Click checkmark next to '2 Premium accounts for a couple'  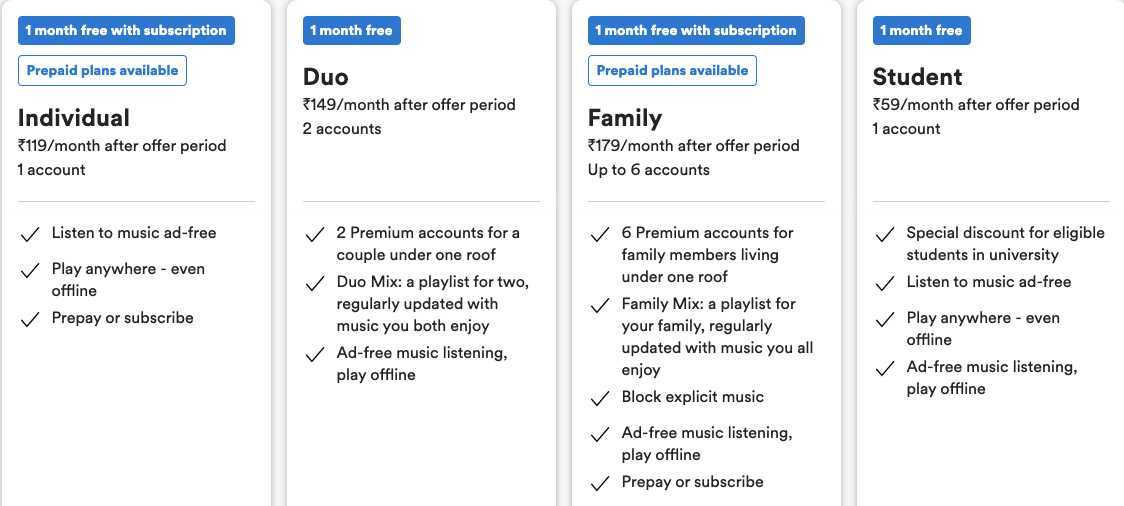pyautogui.click(x=315, y=234)
